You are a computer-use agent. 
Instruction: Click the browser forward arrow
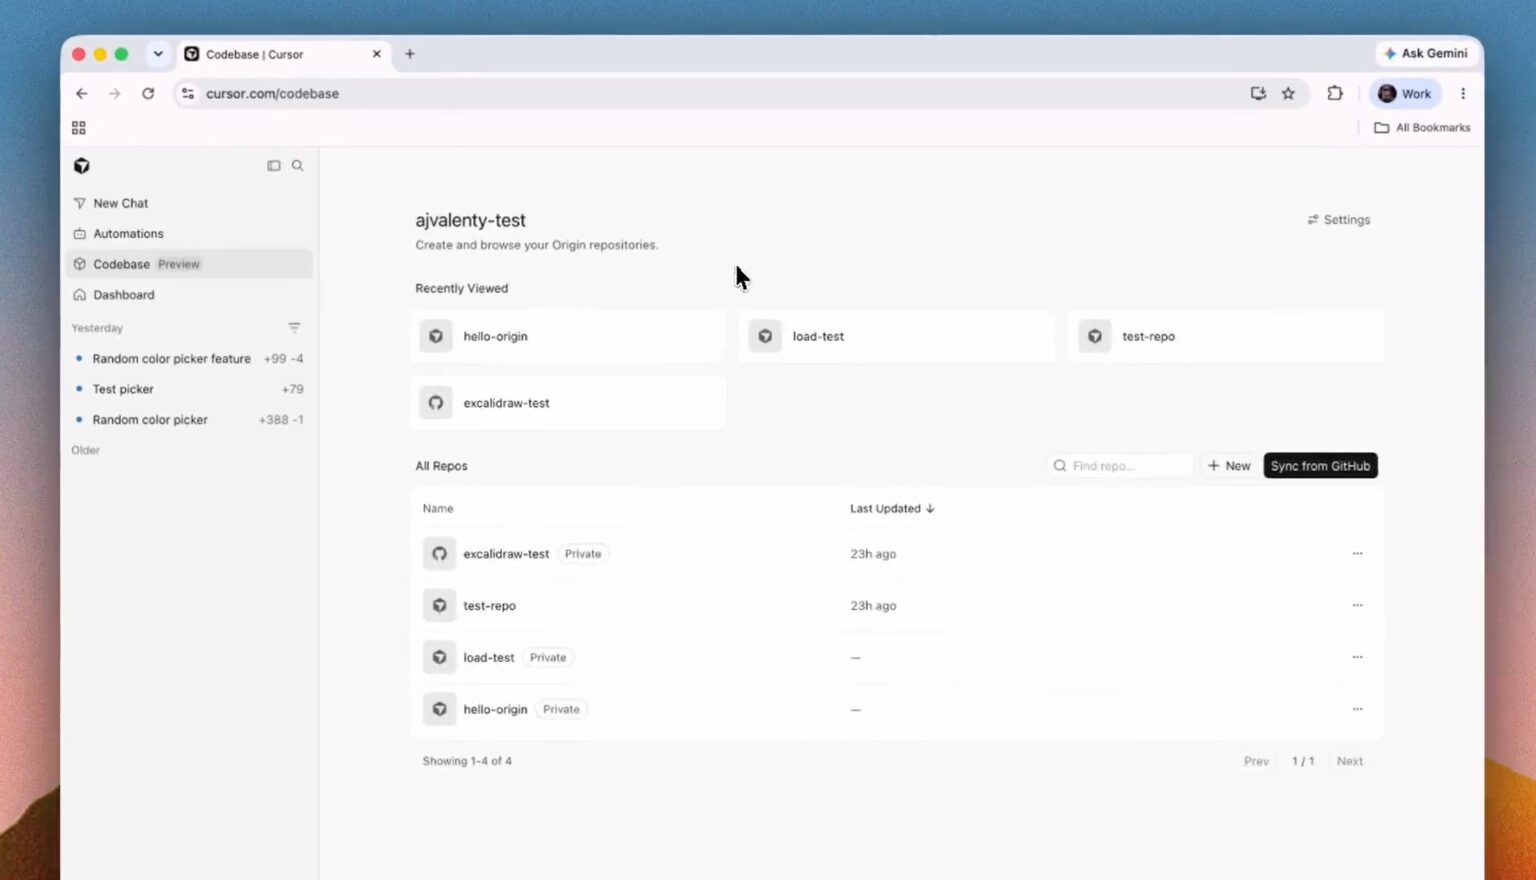[x=115, y=94]
